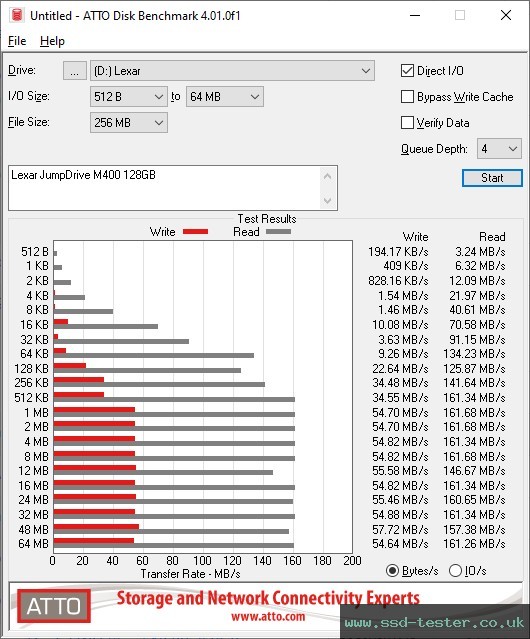This screenshot has height=639, width=530.
Task: Click the drive browse button with three dots
Action: click(75, 71)
